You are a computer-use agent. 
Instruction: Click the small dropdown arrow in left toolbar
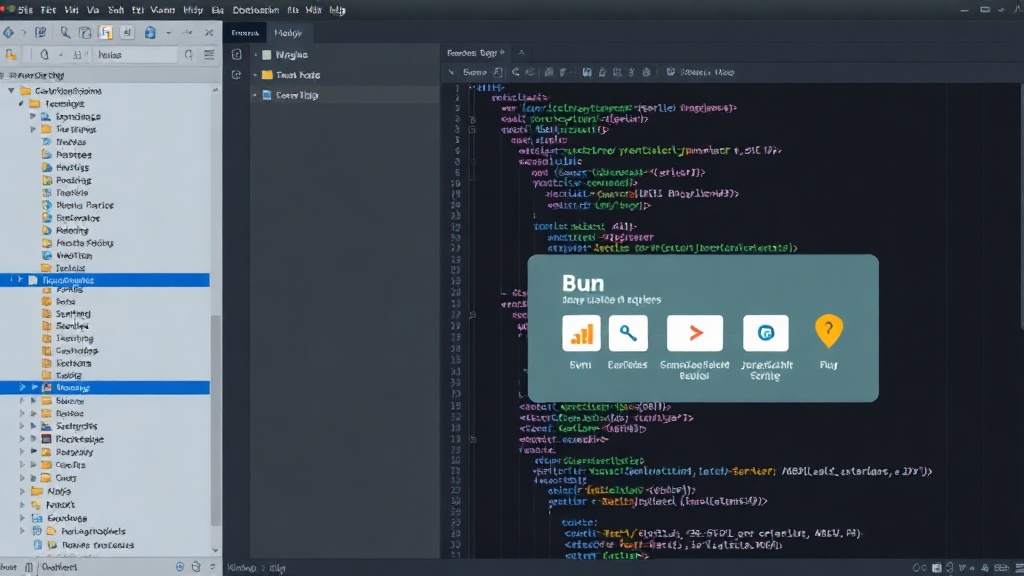click(x=168, y=32)
